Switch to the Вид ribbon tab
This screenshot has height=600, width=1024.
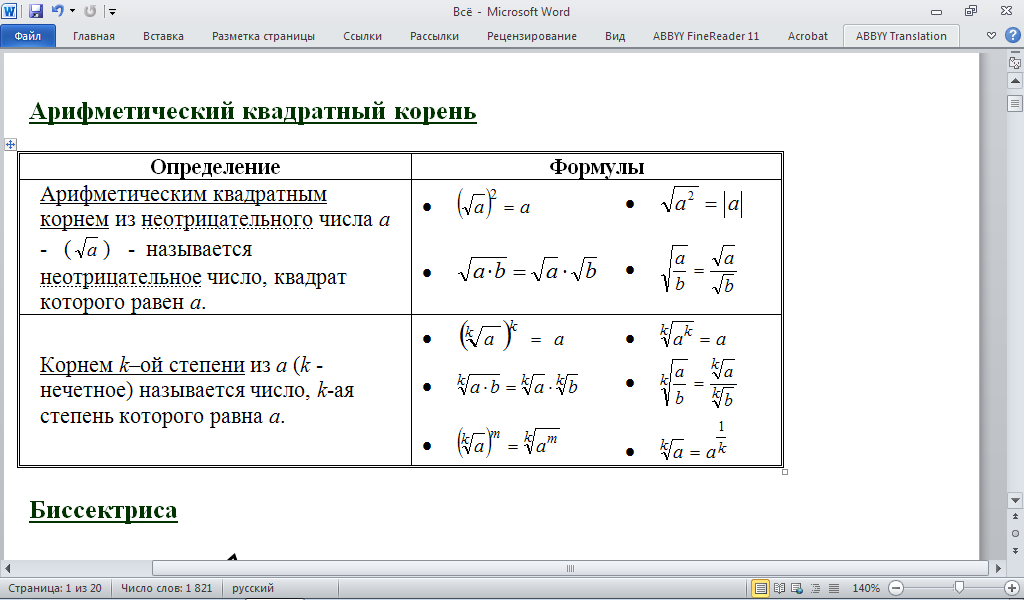[x=615, y=36]
